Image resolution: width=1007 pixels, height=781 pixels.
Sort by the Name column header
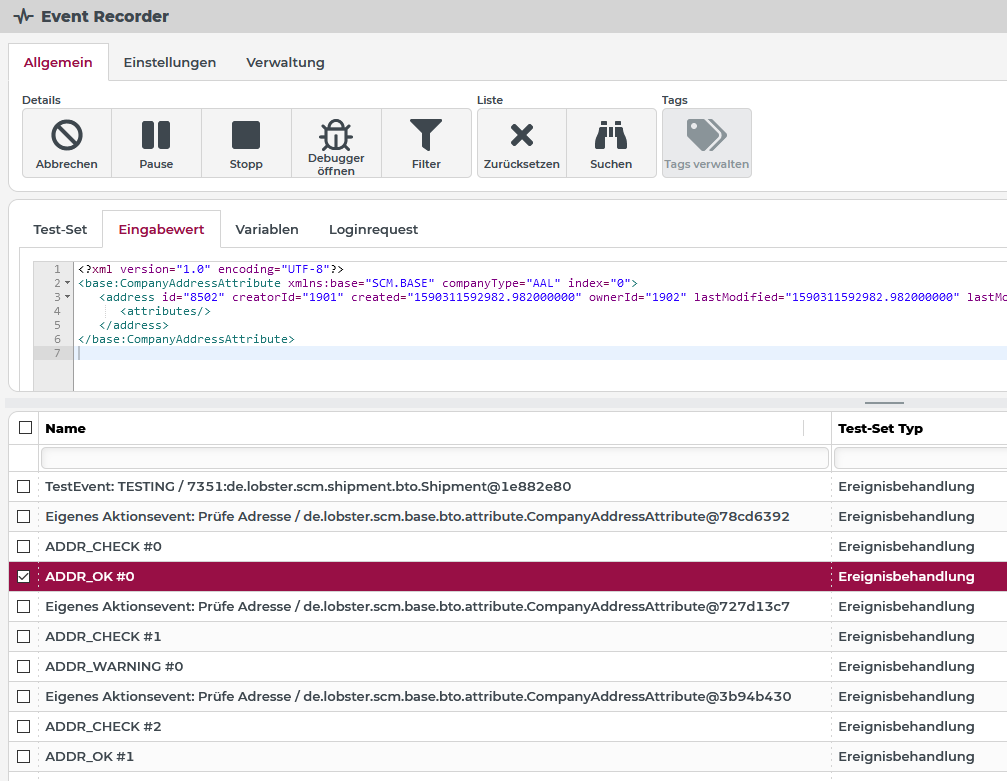coord(66,428)
